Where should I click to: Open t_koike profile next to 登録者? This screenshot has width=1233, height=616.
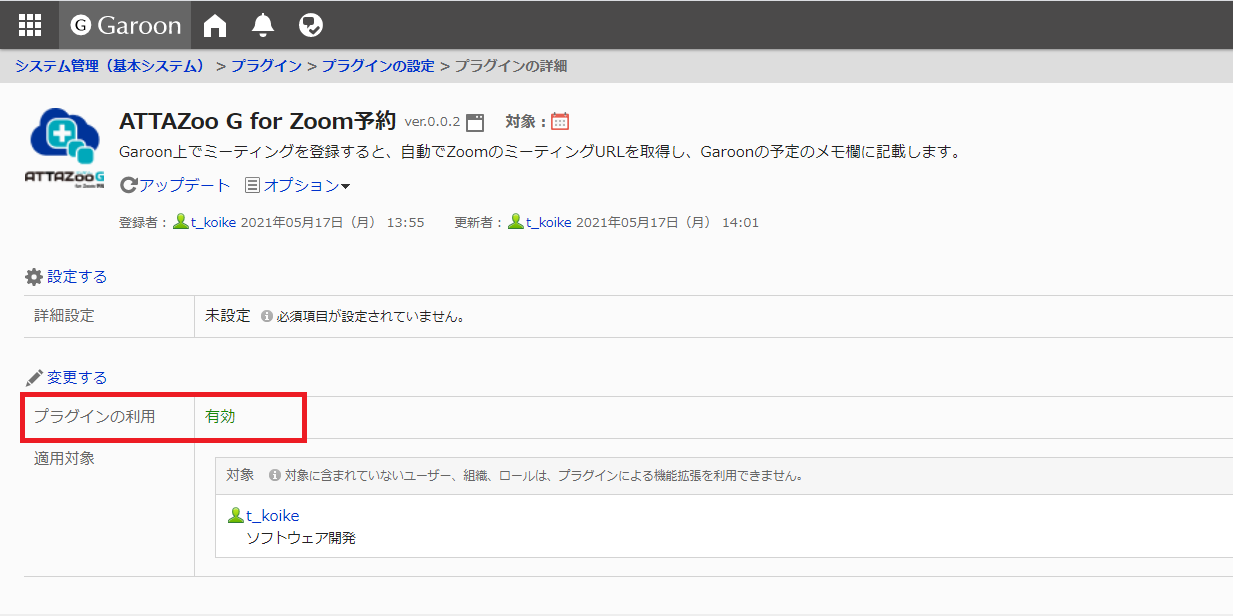(213, 222)
